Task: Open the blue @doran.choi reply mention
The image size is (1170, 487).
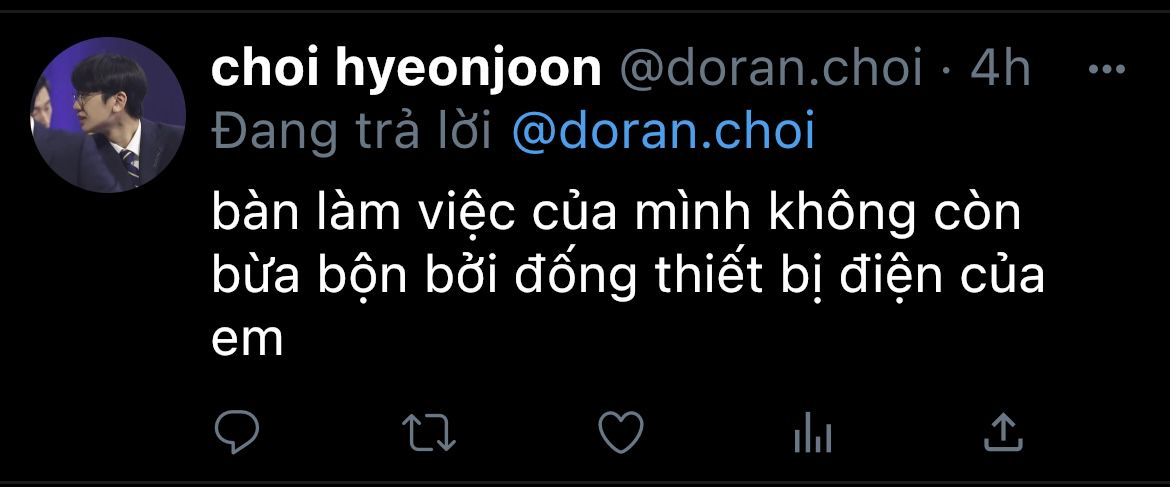Action: [x=663, y=133]
